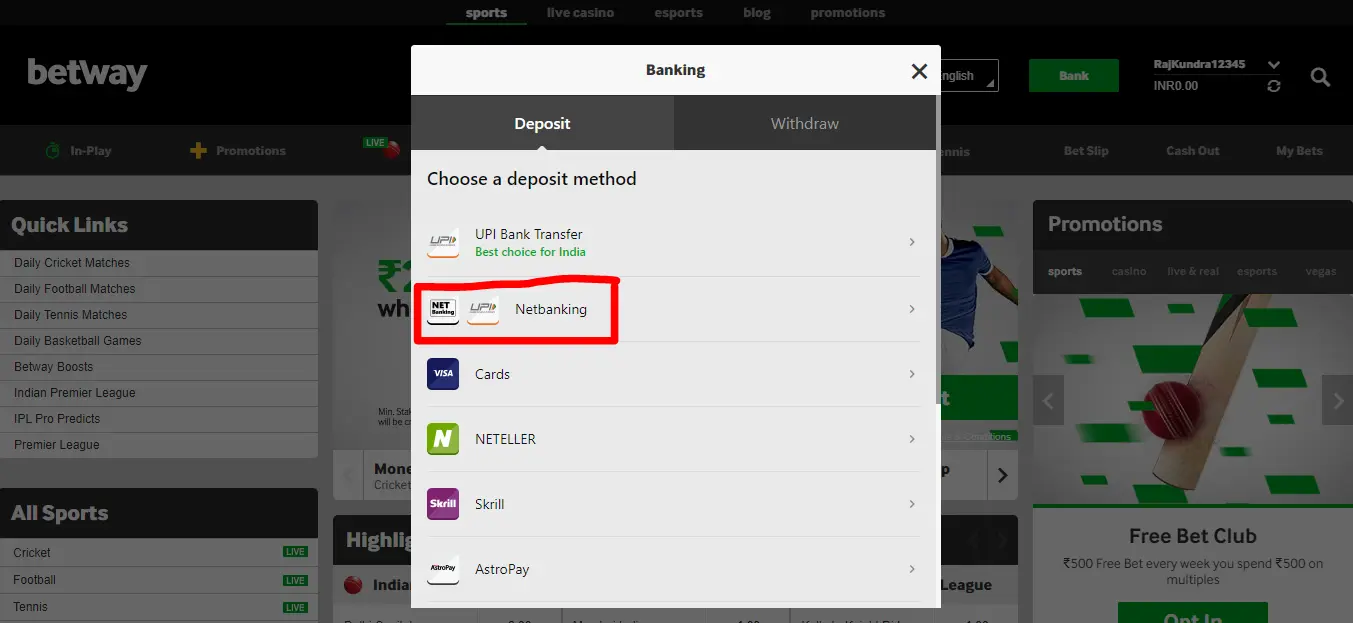Click the UPI logo beside Netbanking
1353x623 pixels.
point(483,309)
